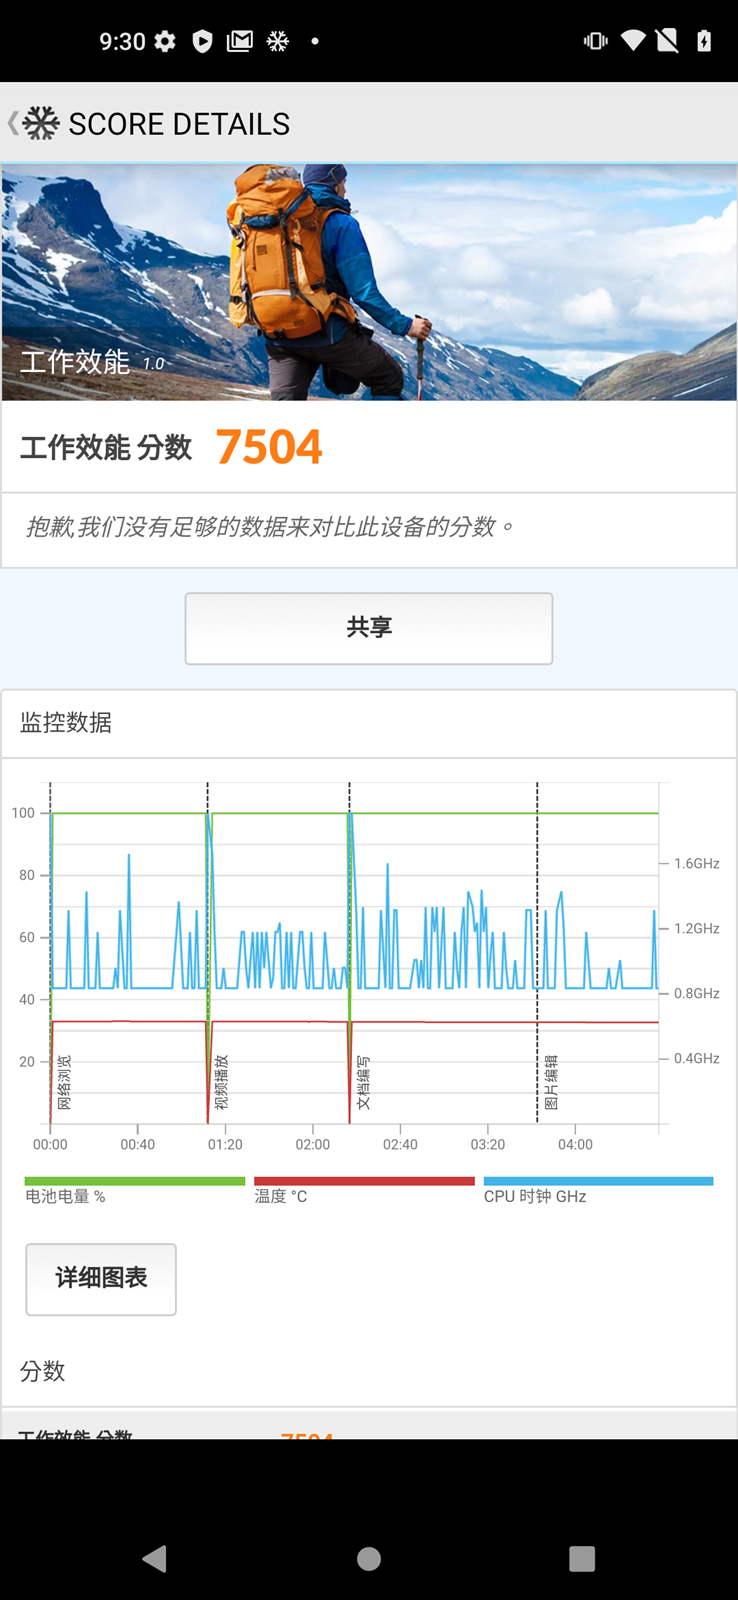This screenshot has width=738, height=1600.
Task: Tap the Wi-Fi signal status icon
Action: click(632, 41)
